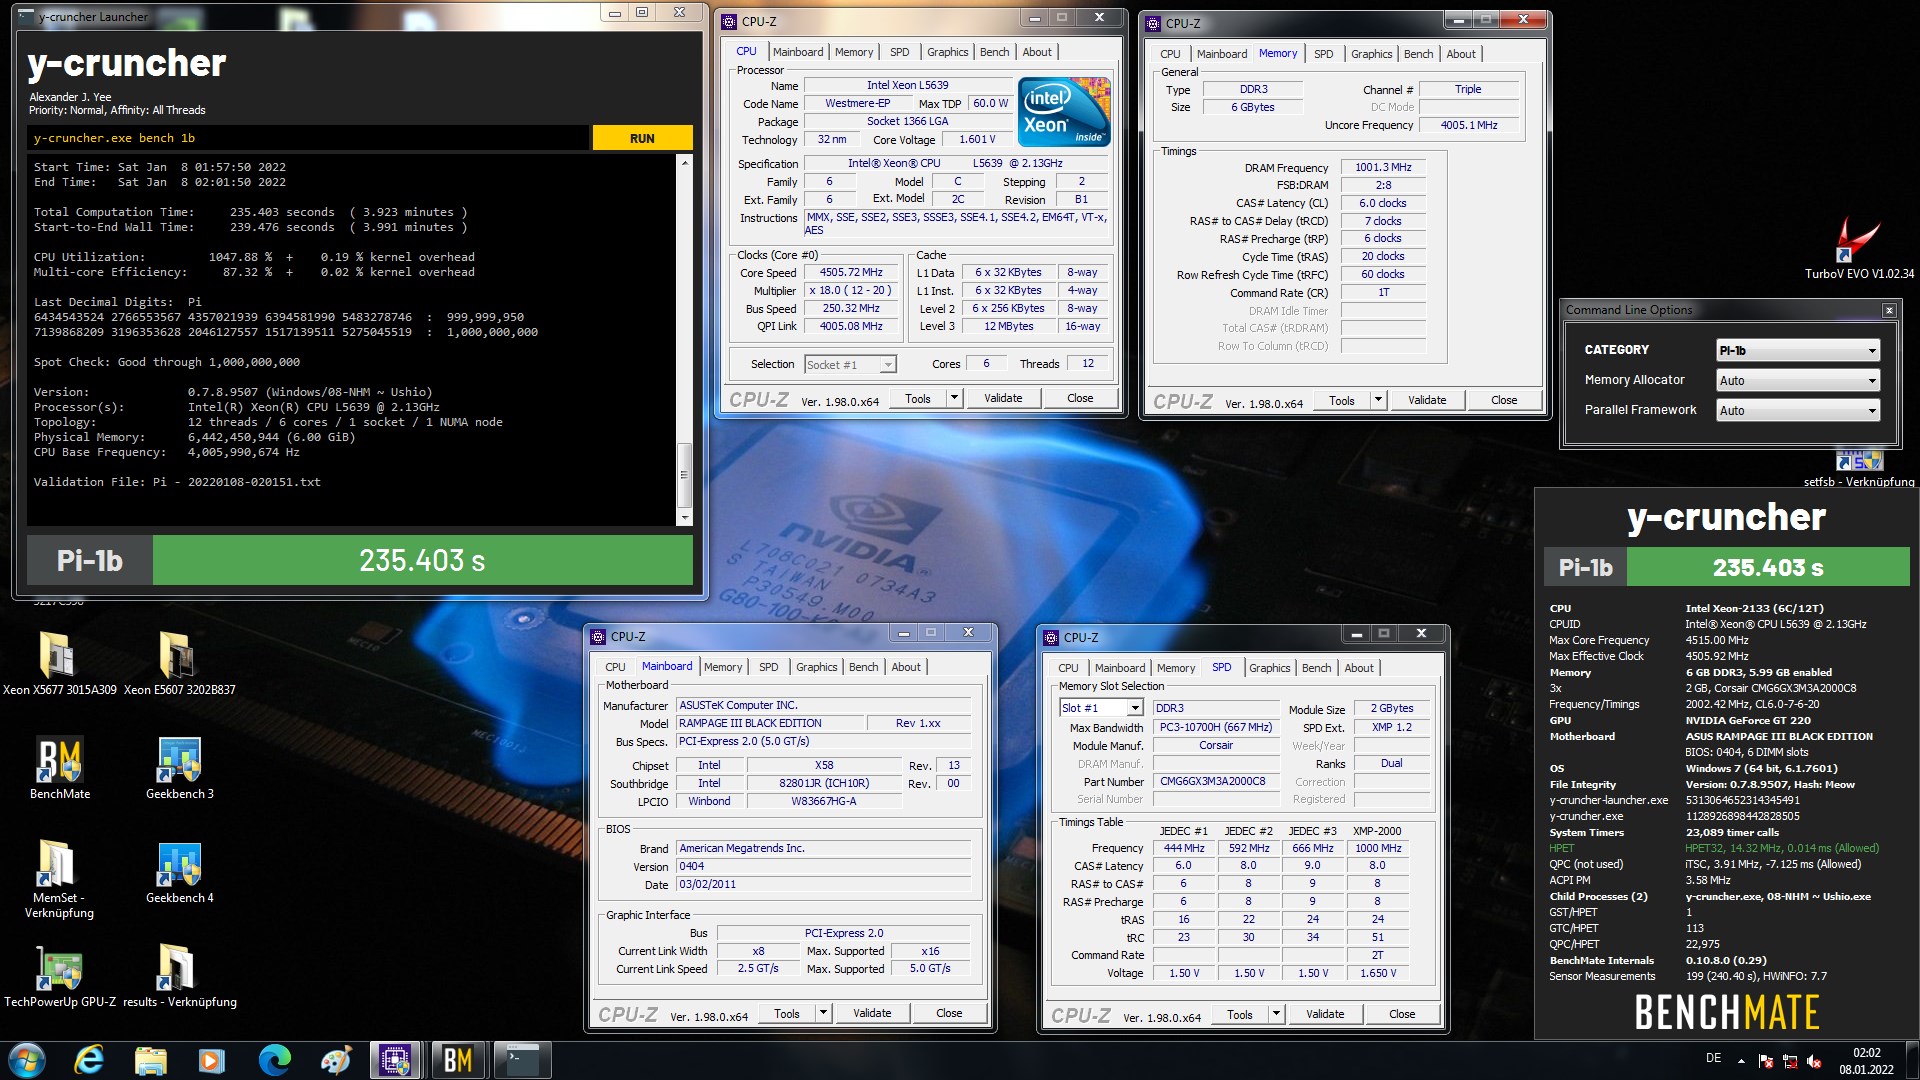
Task: Open the Memory Allocator dropdown
Action: pyautogui.click(x=1798, y=380)
